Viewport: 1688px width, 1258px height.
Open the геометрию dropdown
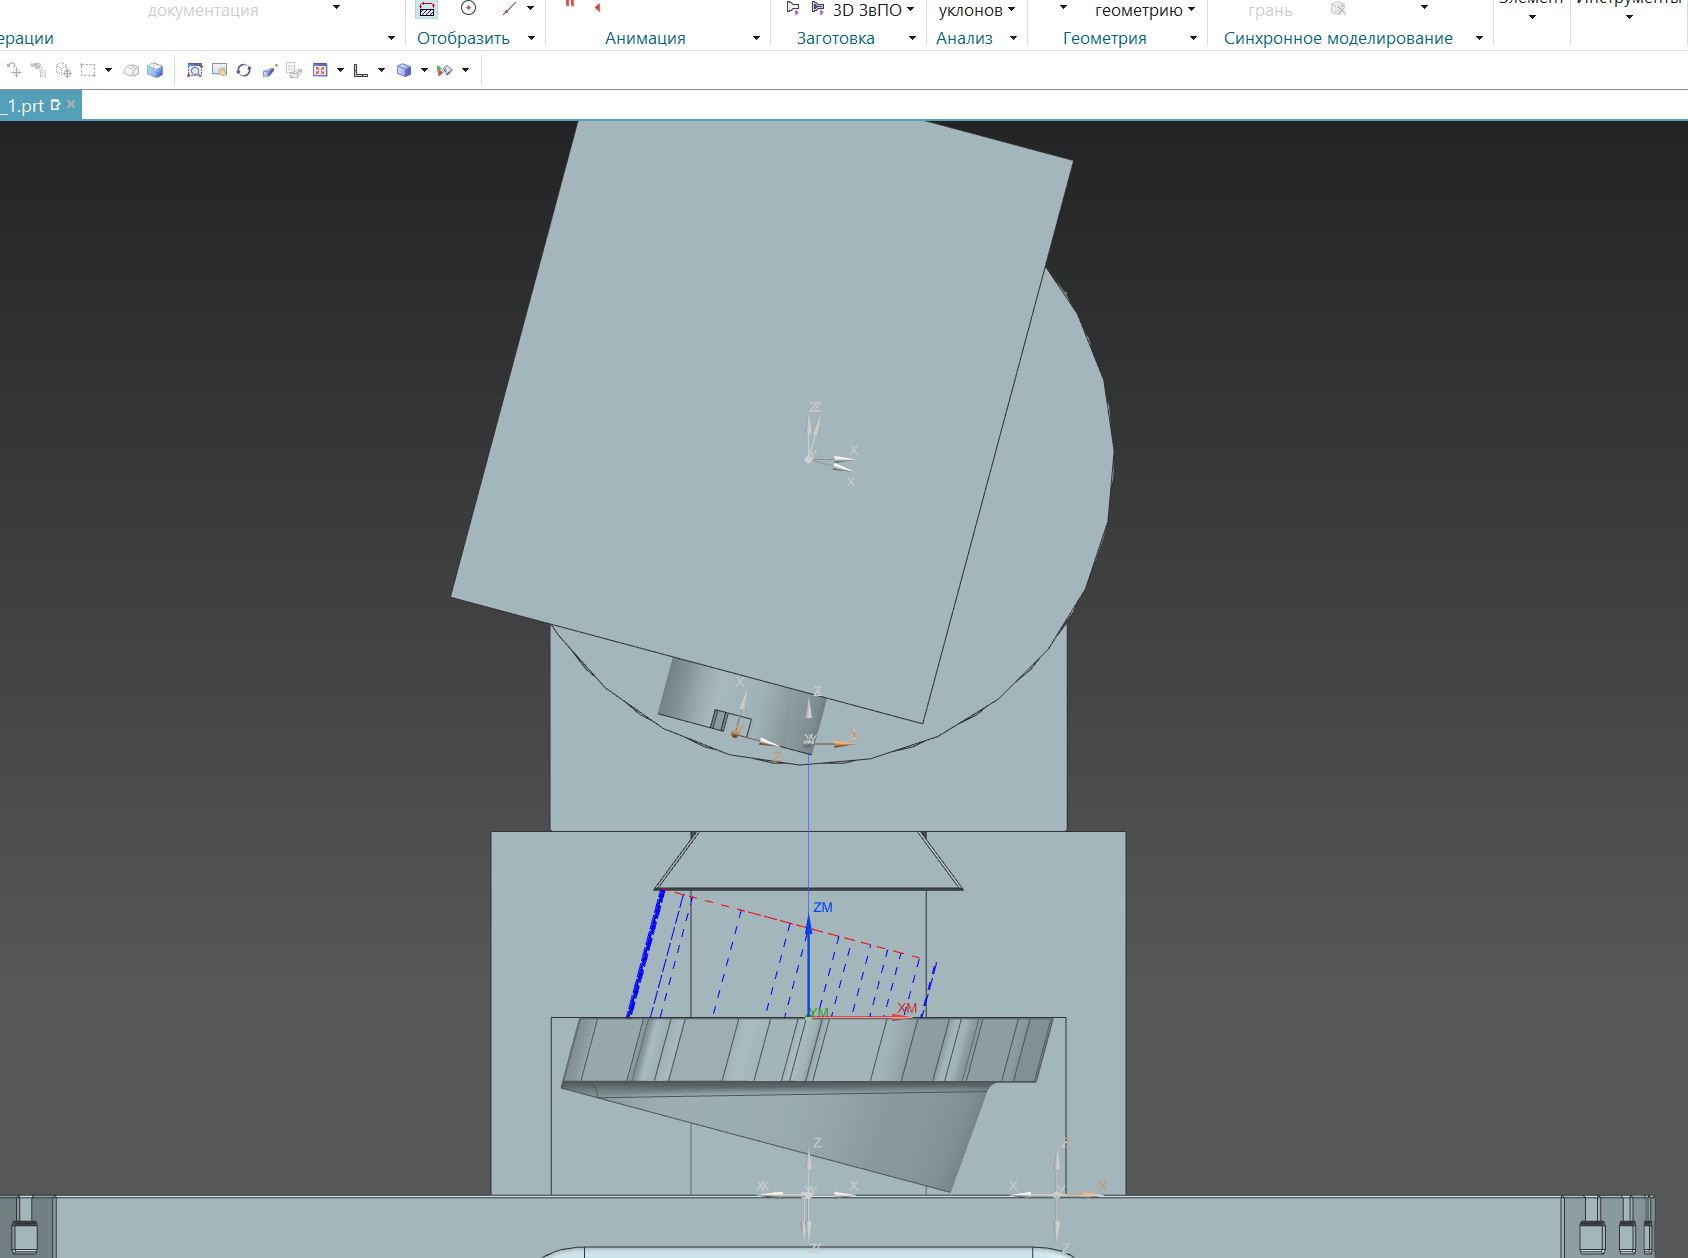point(1191,9)
